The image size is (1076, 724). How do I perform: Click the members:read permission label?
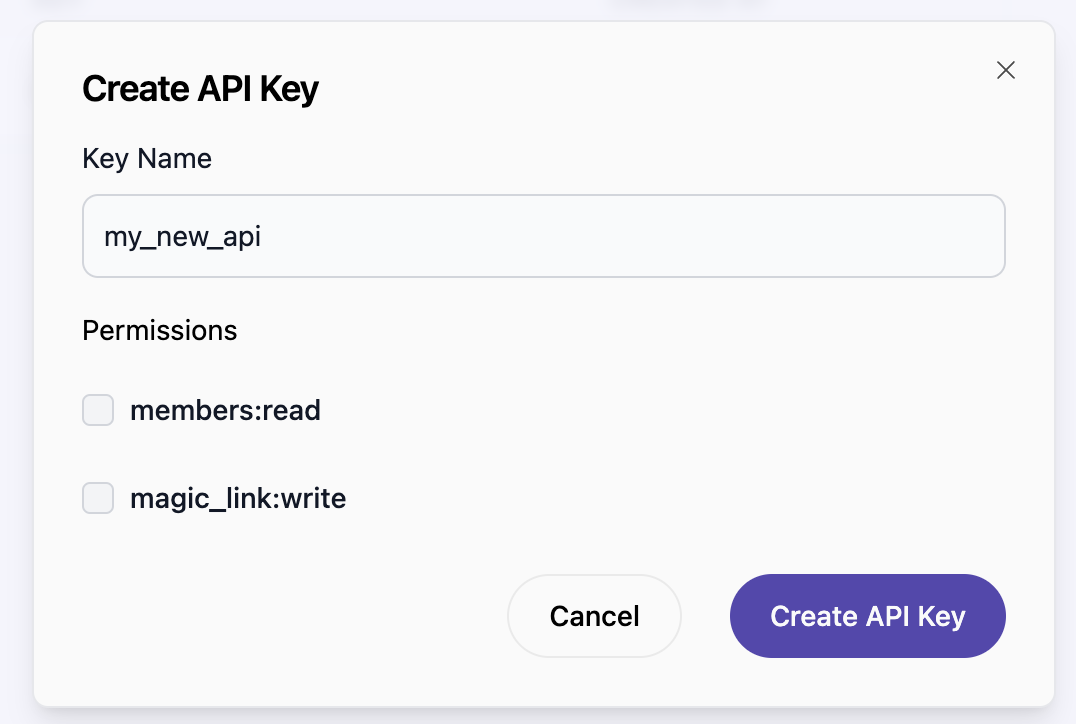225,410
